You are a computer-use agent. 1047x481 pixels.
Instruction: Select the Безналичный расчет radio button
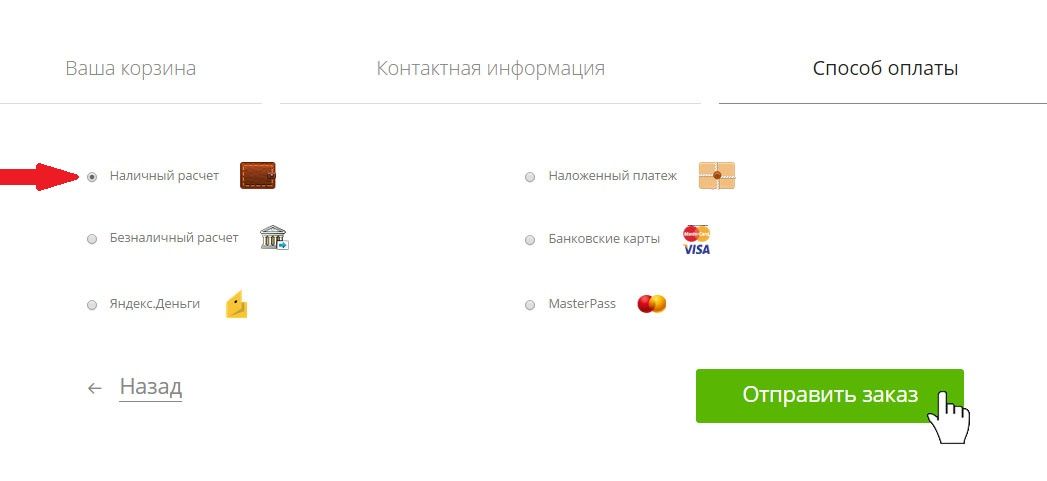[x=92, y=239]
